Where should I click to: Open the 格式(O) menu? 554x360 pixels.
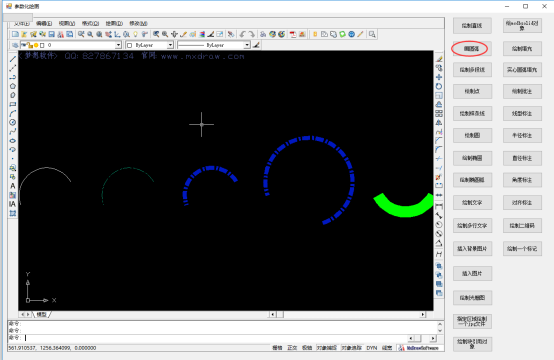click(90, 23)
